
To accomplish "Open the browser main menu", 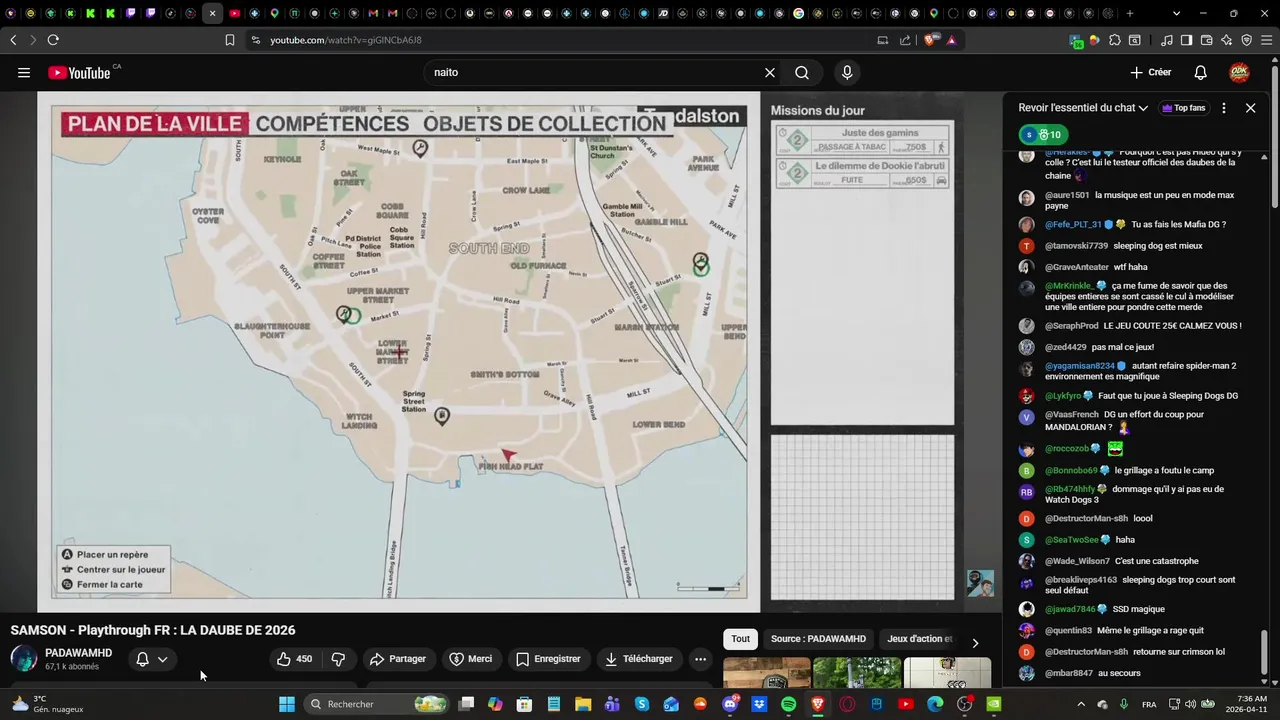I will [x=1267, y=40].
